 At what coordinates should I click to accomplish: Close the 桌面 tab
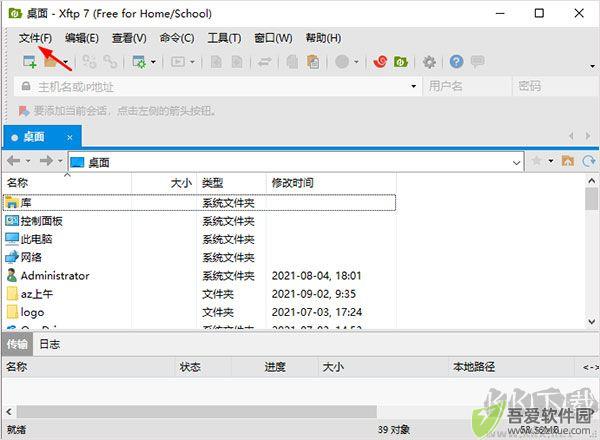70,137
